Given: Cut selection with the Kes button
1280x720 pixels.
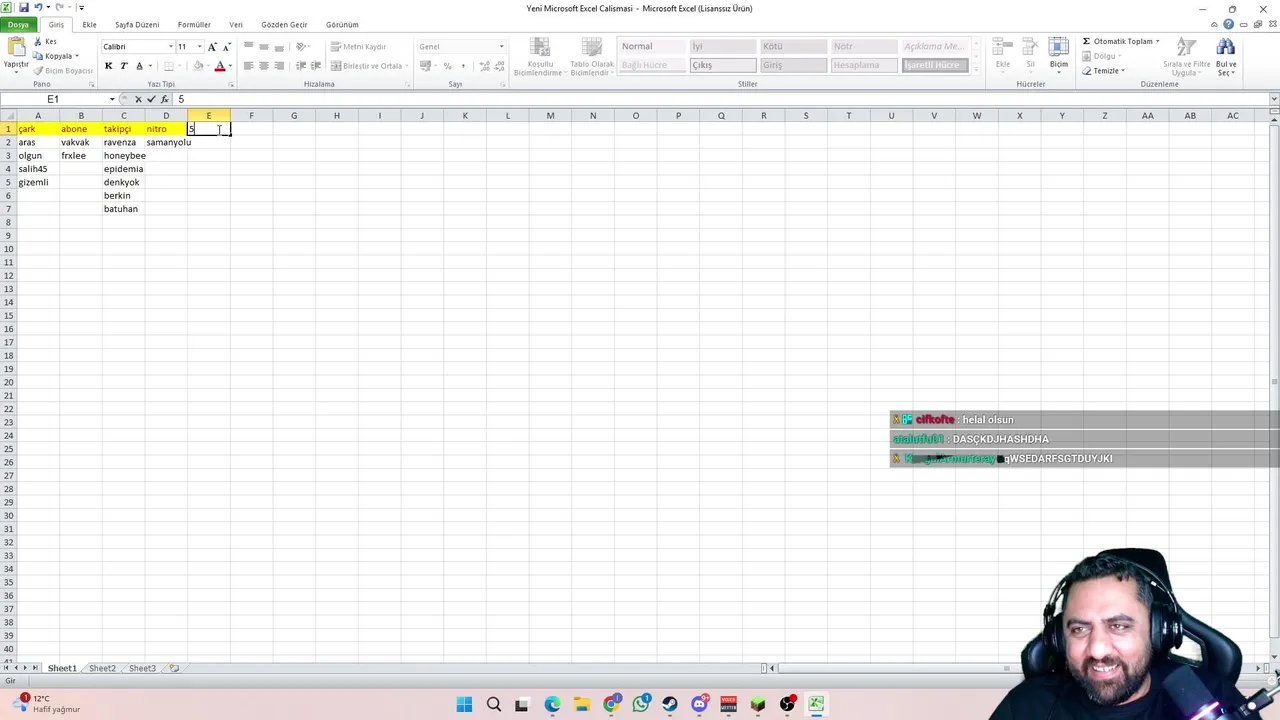Looking at the screenshot, I should (x=45, y=42).
